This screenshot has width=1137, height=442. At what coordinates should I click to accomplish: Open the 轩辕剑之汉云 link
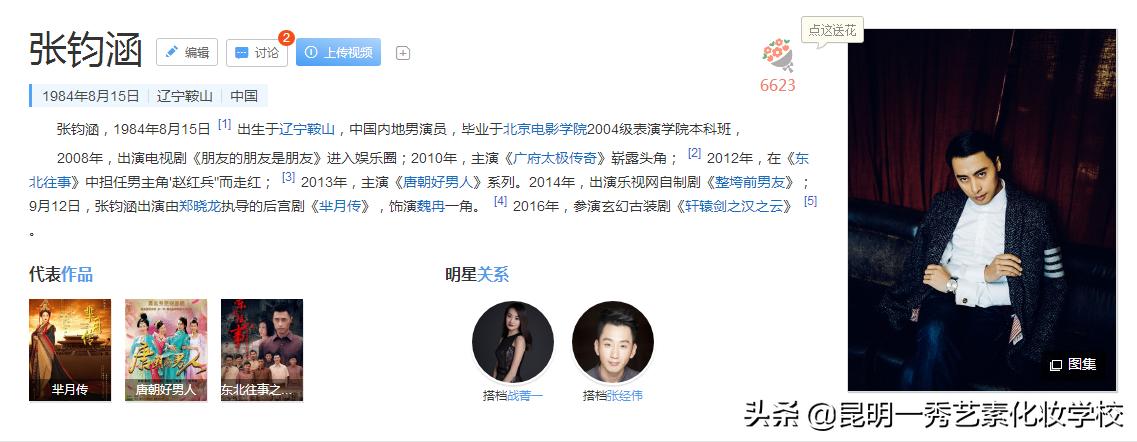735,207
